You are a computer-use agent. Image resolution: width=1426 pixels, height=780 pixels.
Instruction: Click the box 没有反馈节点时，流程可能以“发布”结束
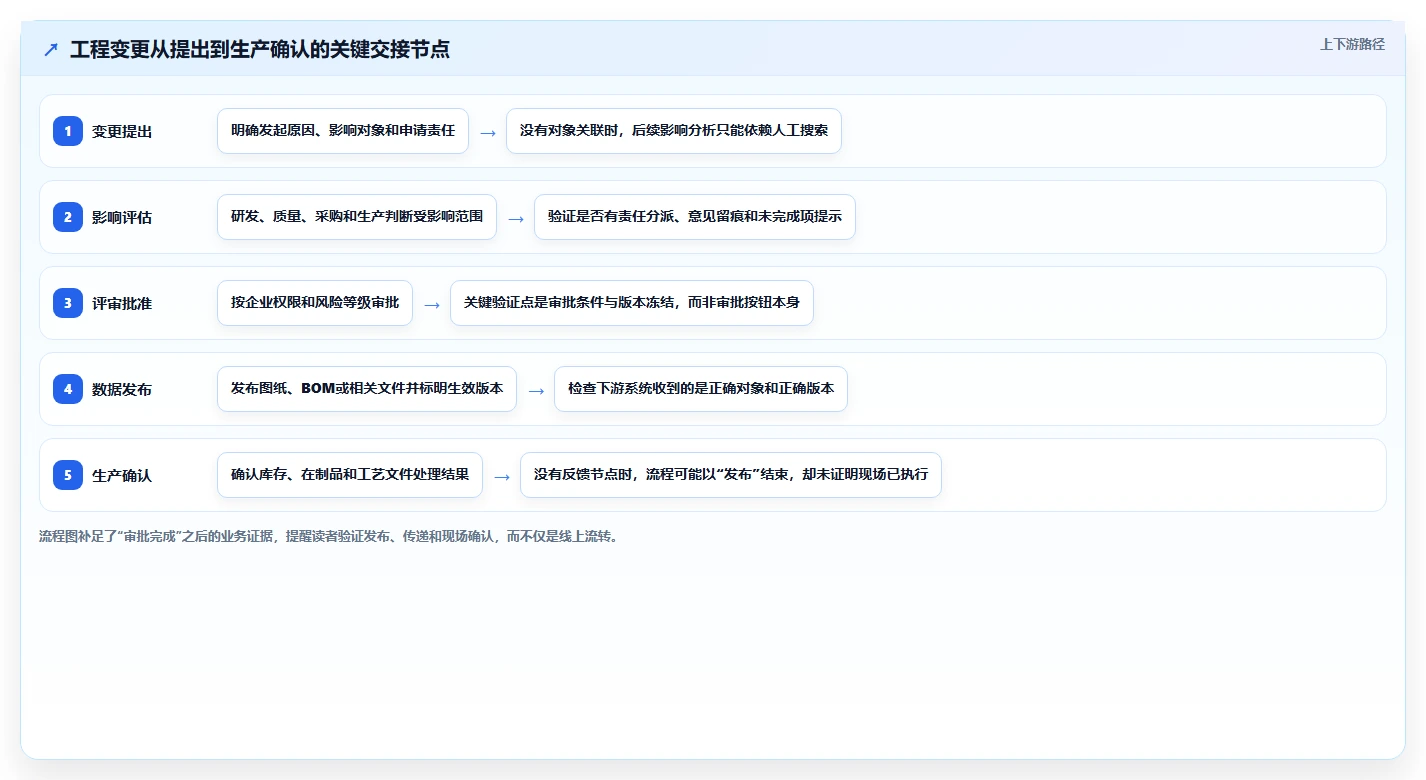coord(731,475)
